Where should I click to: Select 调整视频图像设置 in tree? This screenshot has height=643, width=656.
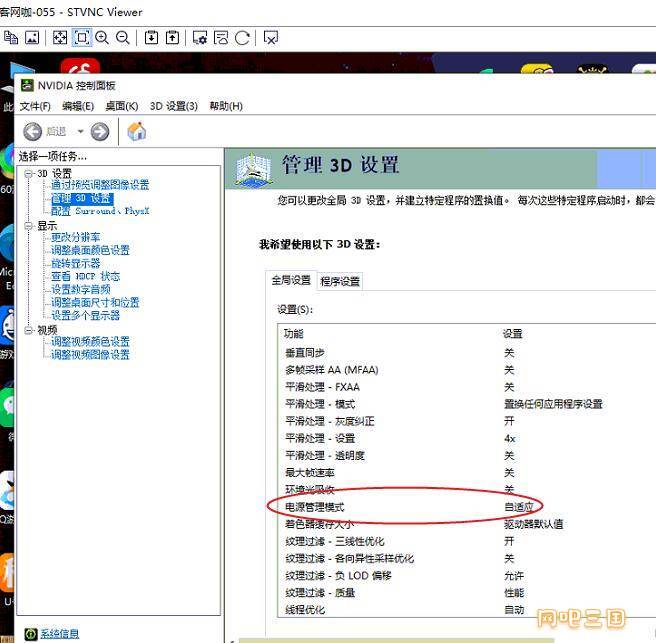pyautogui.click(x=90, y=354)
